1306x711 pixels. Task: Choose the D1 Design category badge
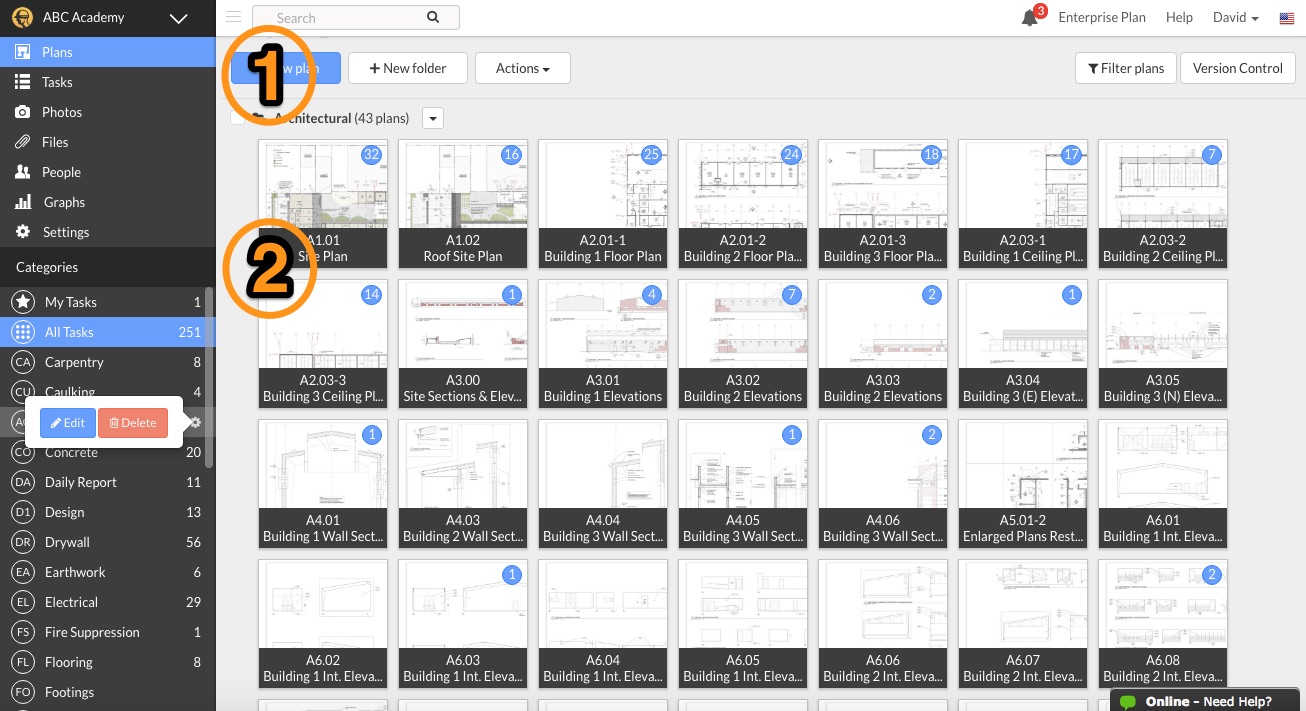coord(23,512)
